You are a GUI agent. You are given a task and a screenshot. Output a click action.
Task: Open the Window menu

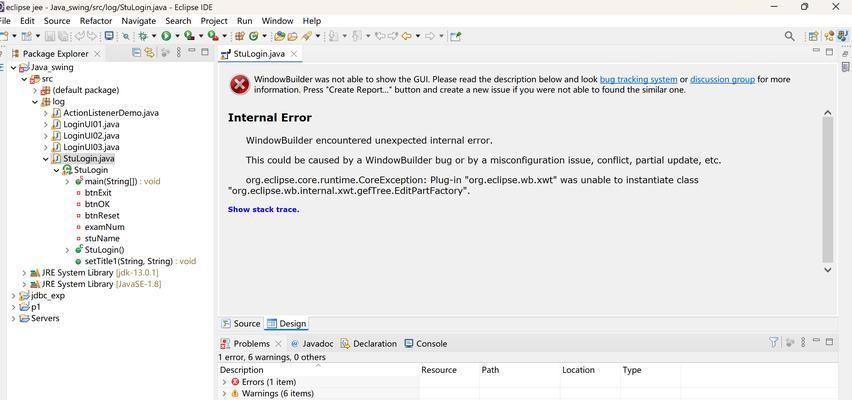click(x=277, y=21)
